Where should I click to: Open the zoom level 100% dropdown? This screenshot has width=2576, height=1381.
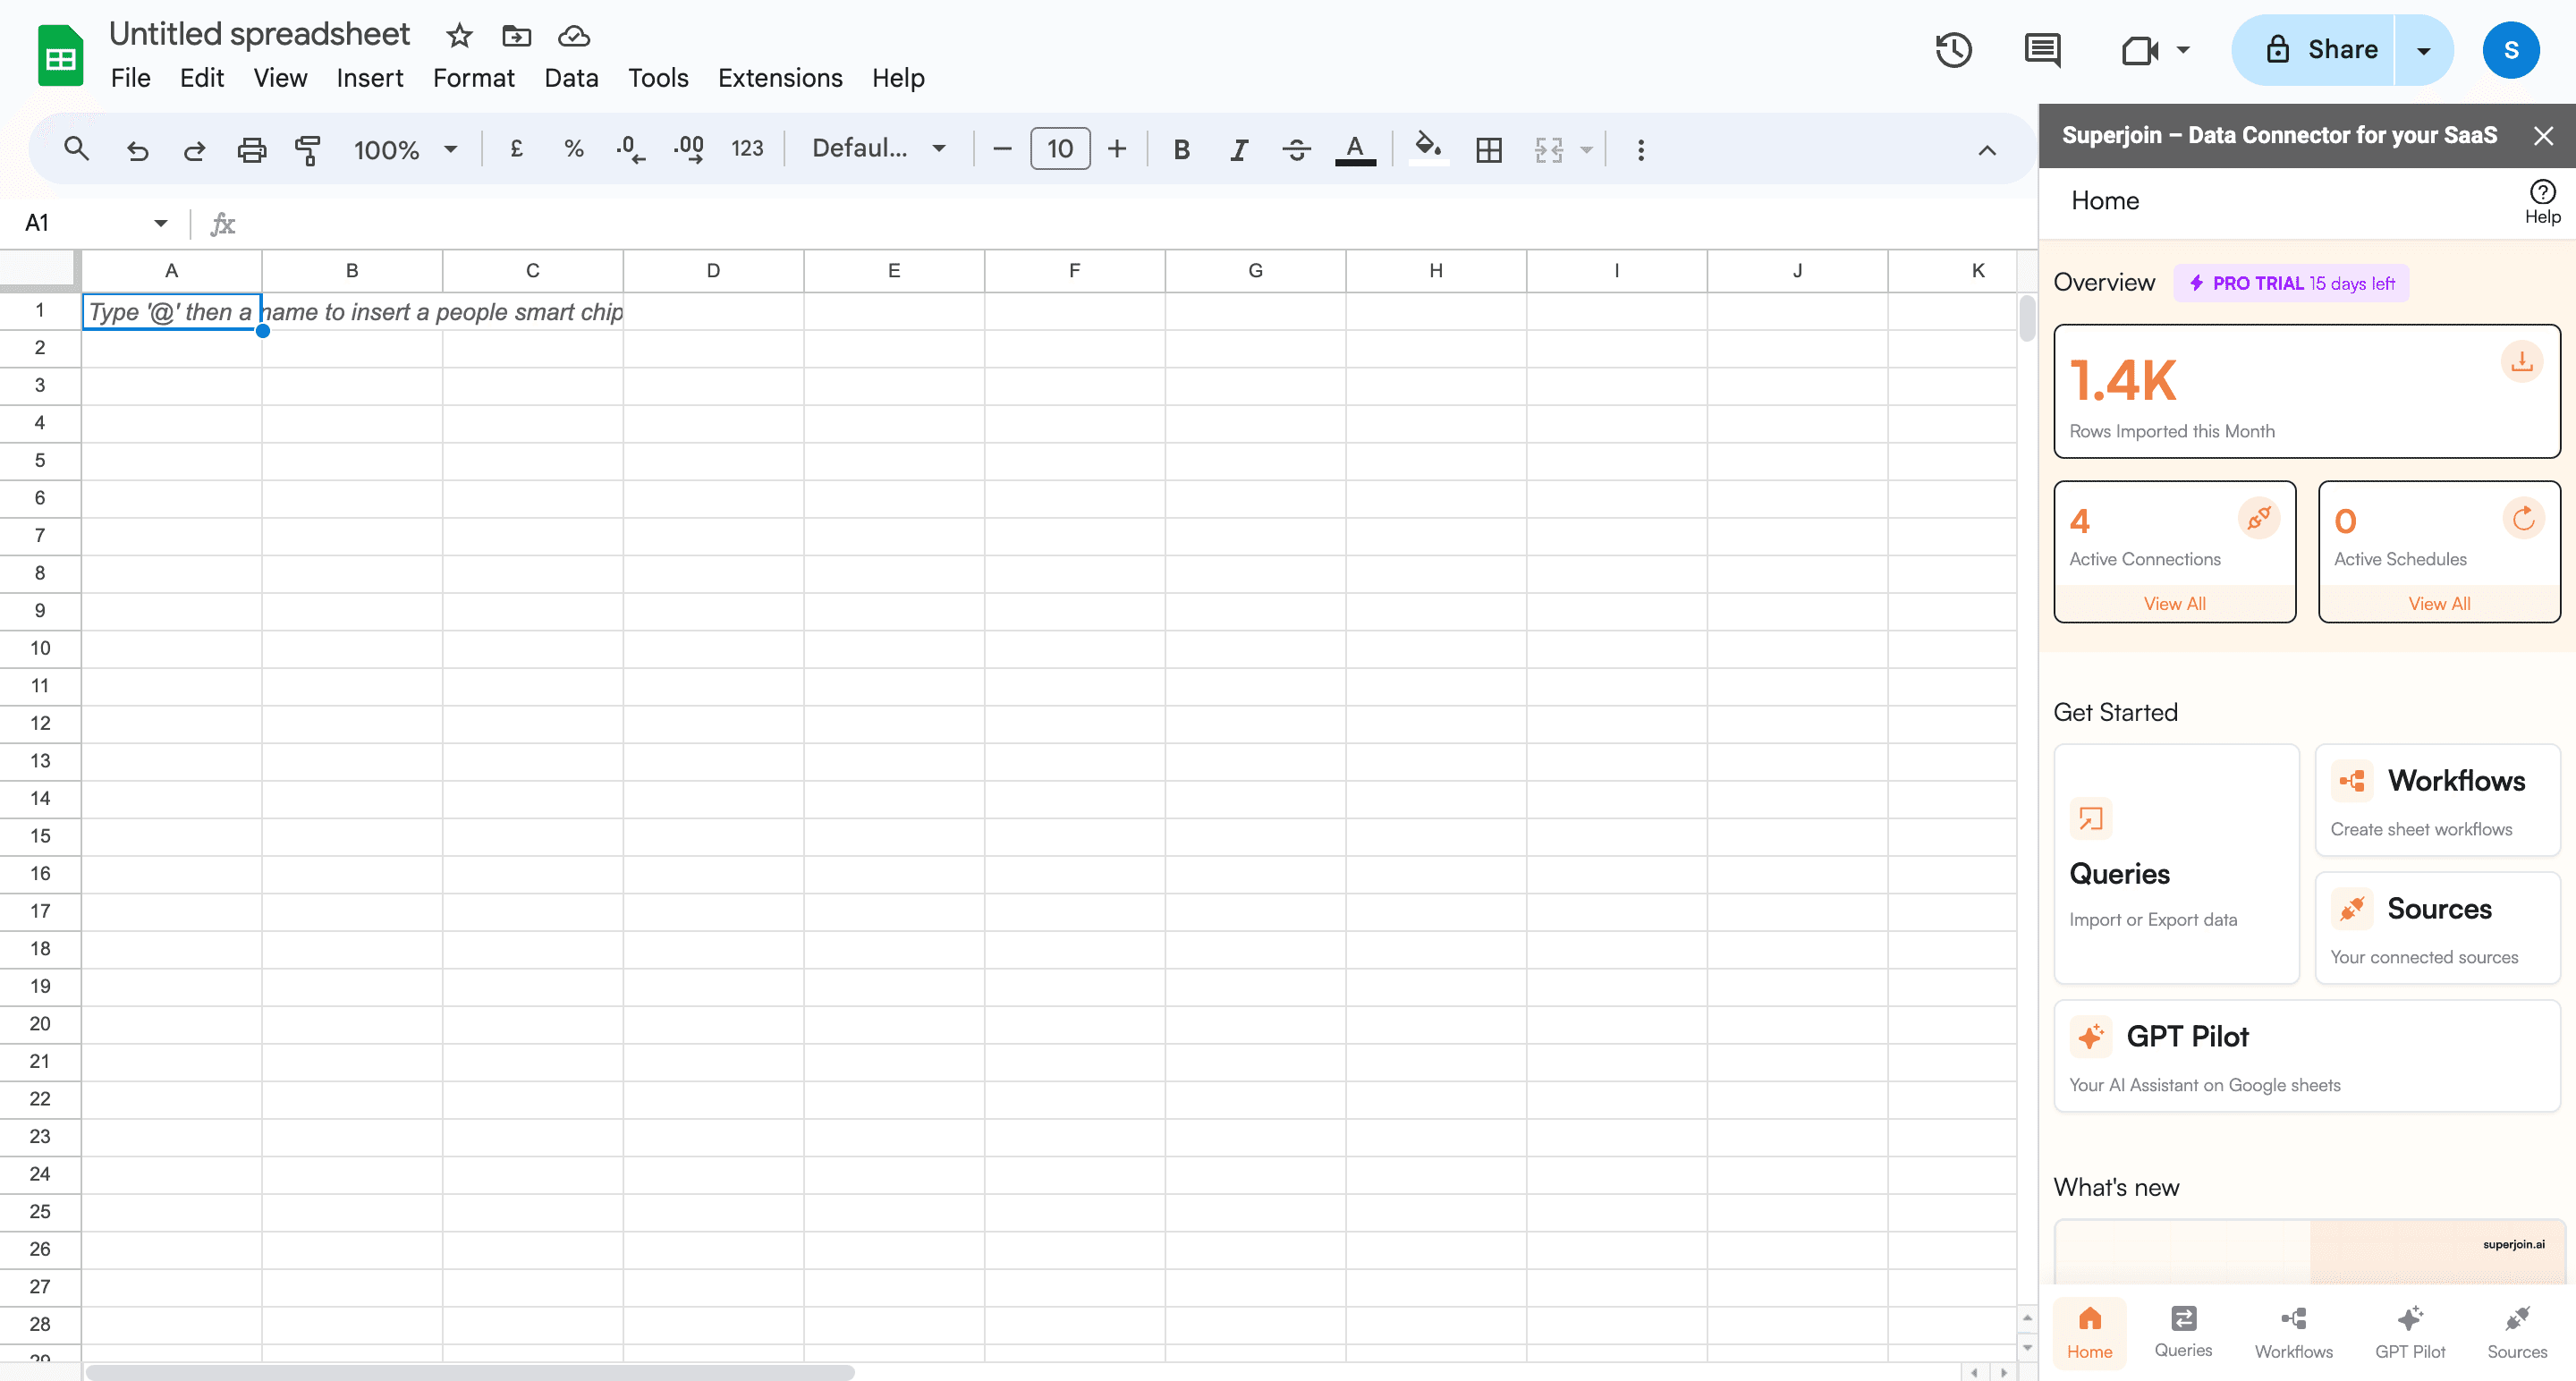(402, 150)
